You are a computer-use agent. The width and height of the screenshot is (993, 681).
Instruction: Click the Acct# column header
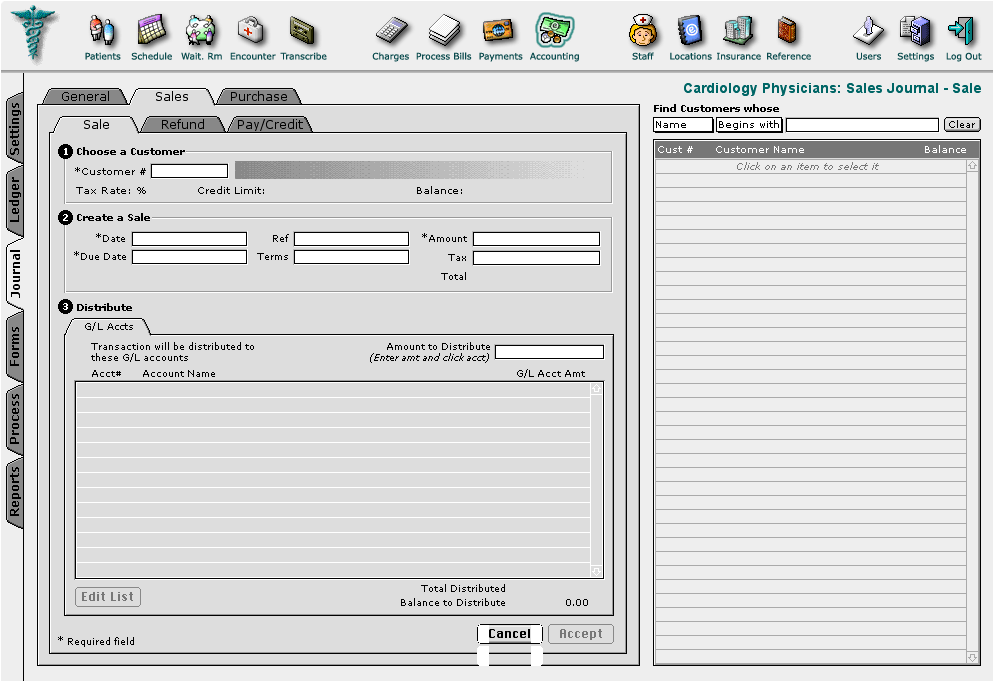point(106,374)
